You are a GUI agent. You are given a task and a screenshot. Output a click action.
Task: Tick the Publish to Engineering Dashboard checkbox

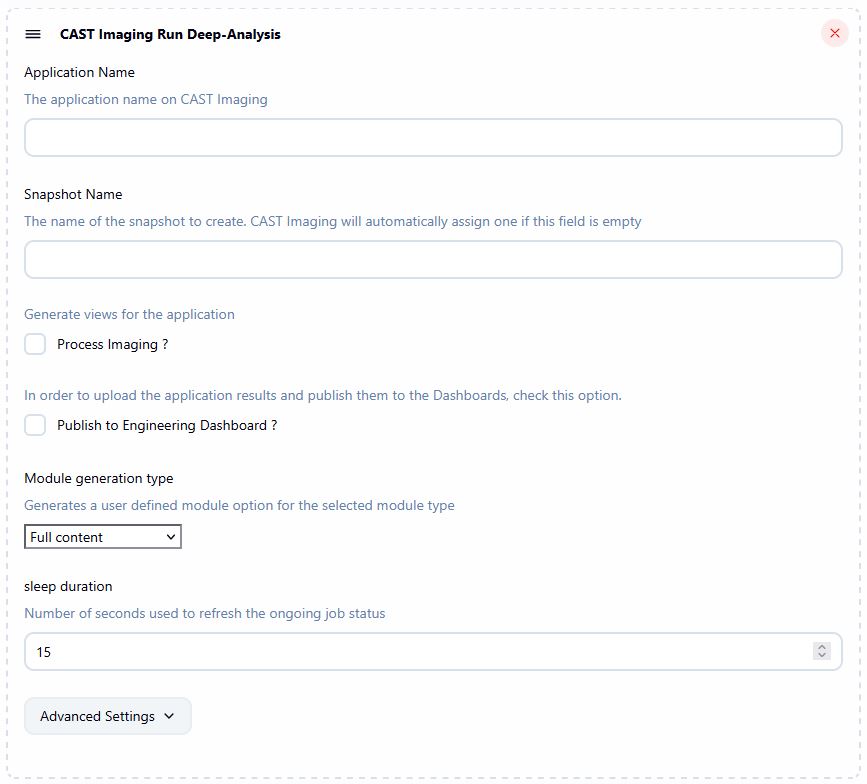tap(35, 425)
